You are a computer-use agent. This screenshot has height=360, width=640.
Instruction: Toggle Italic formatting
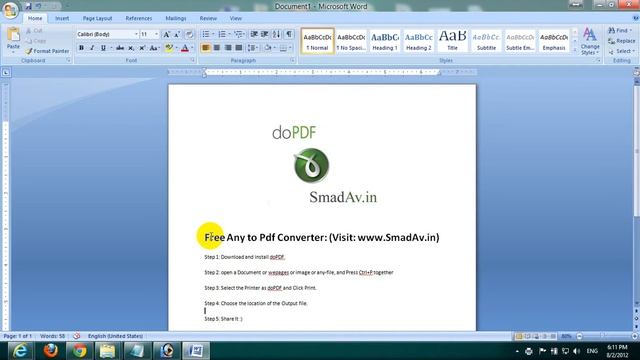point(92,48)
